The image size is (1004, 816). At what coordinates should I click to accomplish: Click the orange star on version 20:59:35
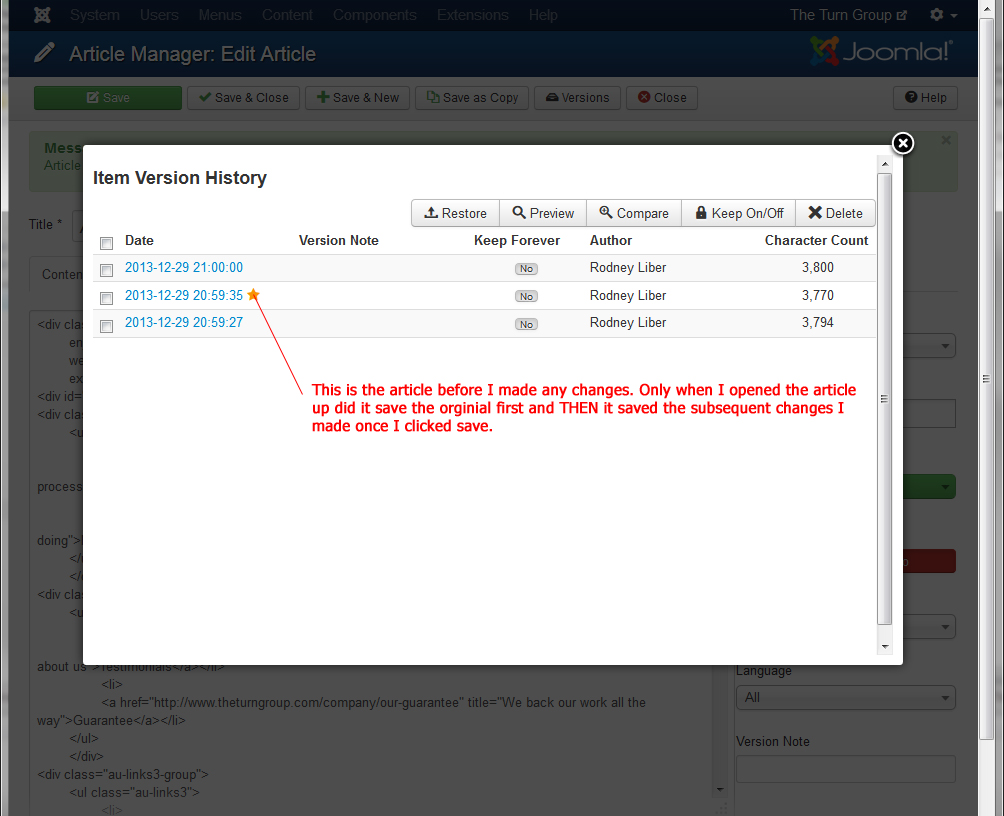tap(254, 295)
